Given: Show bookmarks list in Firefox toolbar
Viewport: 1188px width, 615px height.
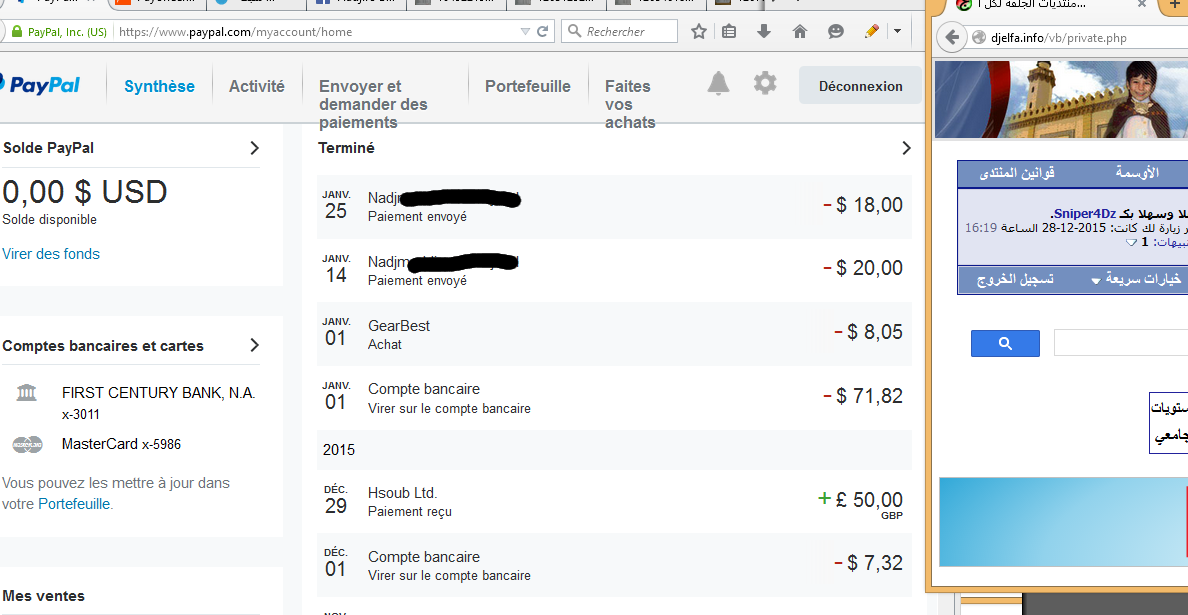Looking at the screenshot, I should 729,31.
